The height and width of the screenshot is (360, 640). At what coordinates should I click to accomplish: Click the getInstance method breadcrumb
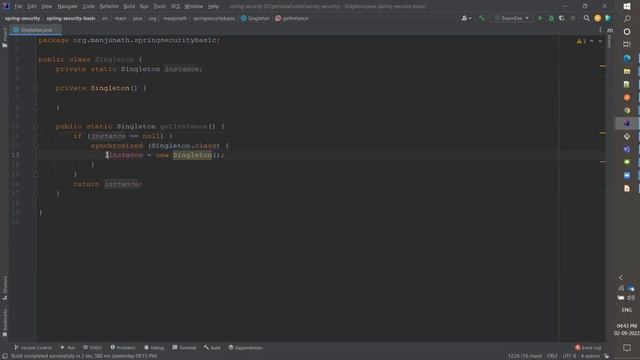point(292,18)
